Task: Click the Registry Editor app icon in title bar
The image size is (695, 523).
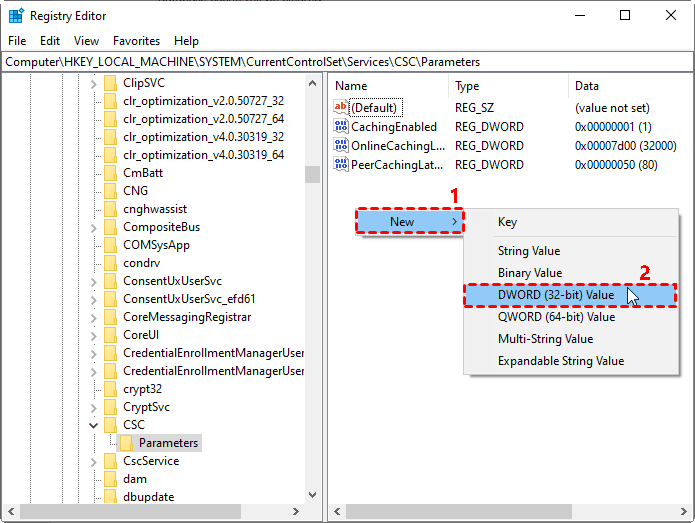Action: pyautogui.click(x=16, y=16)
